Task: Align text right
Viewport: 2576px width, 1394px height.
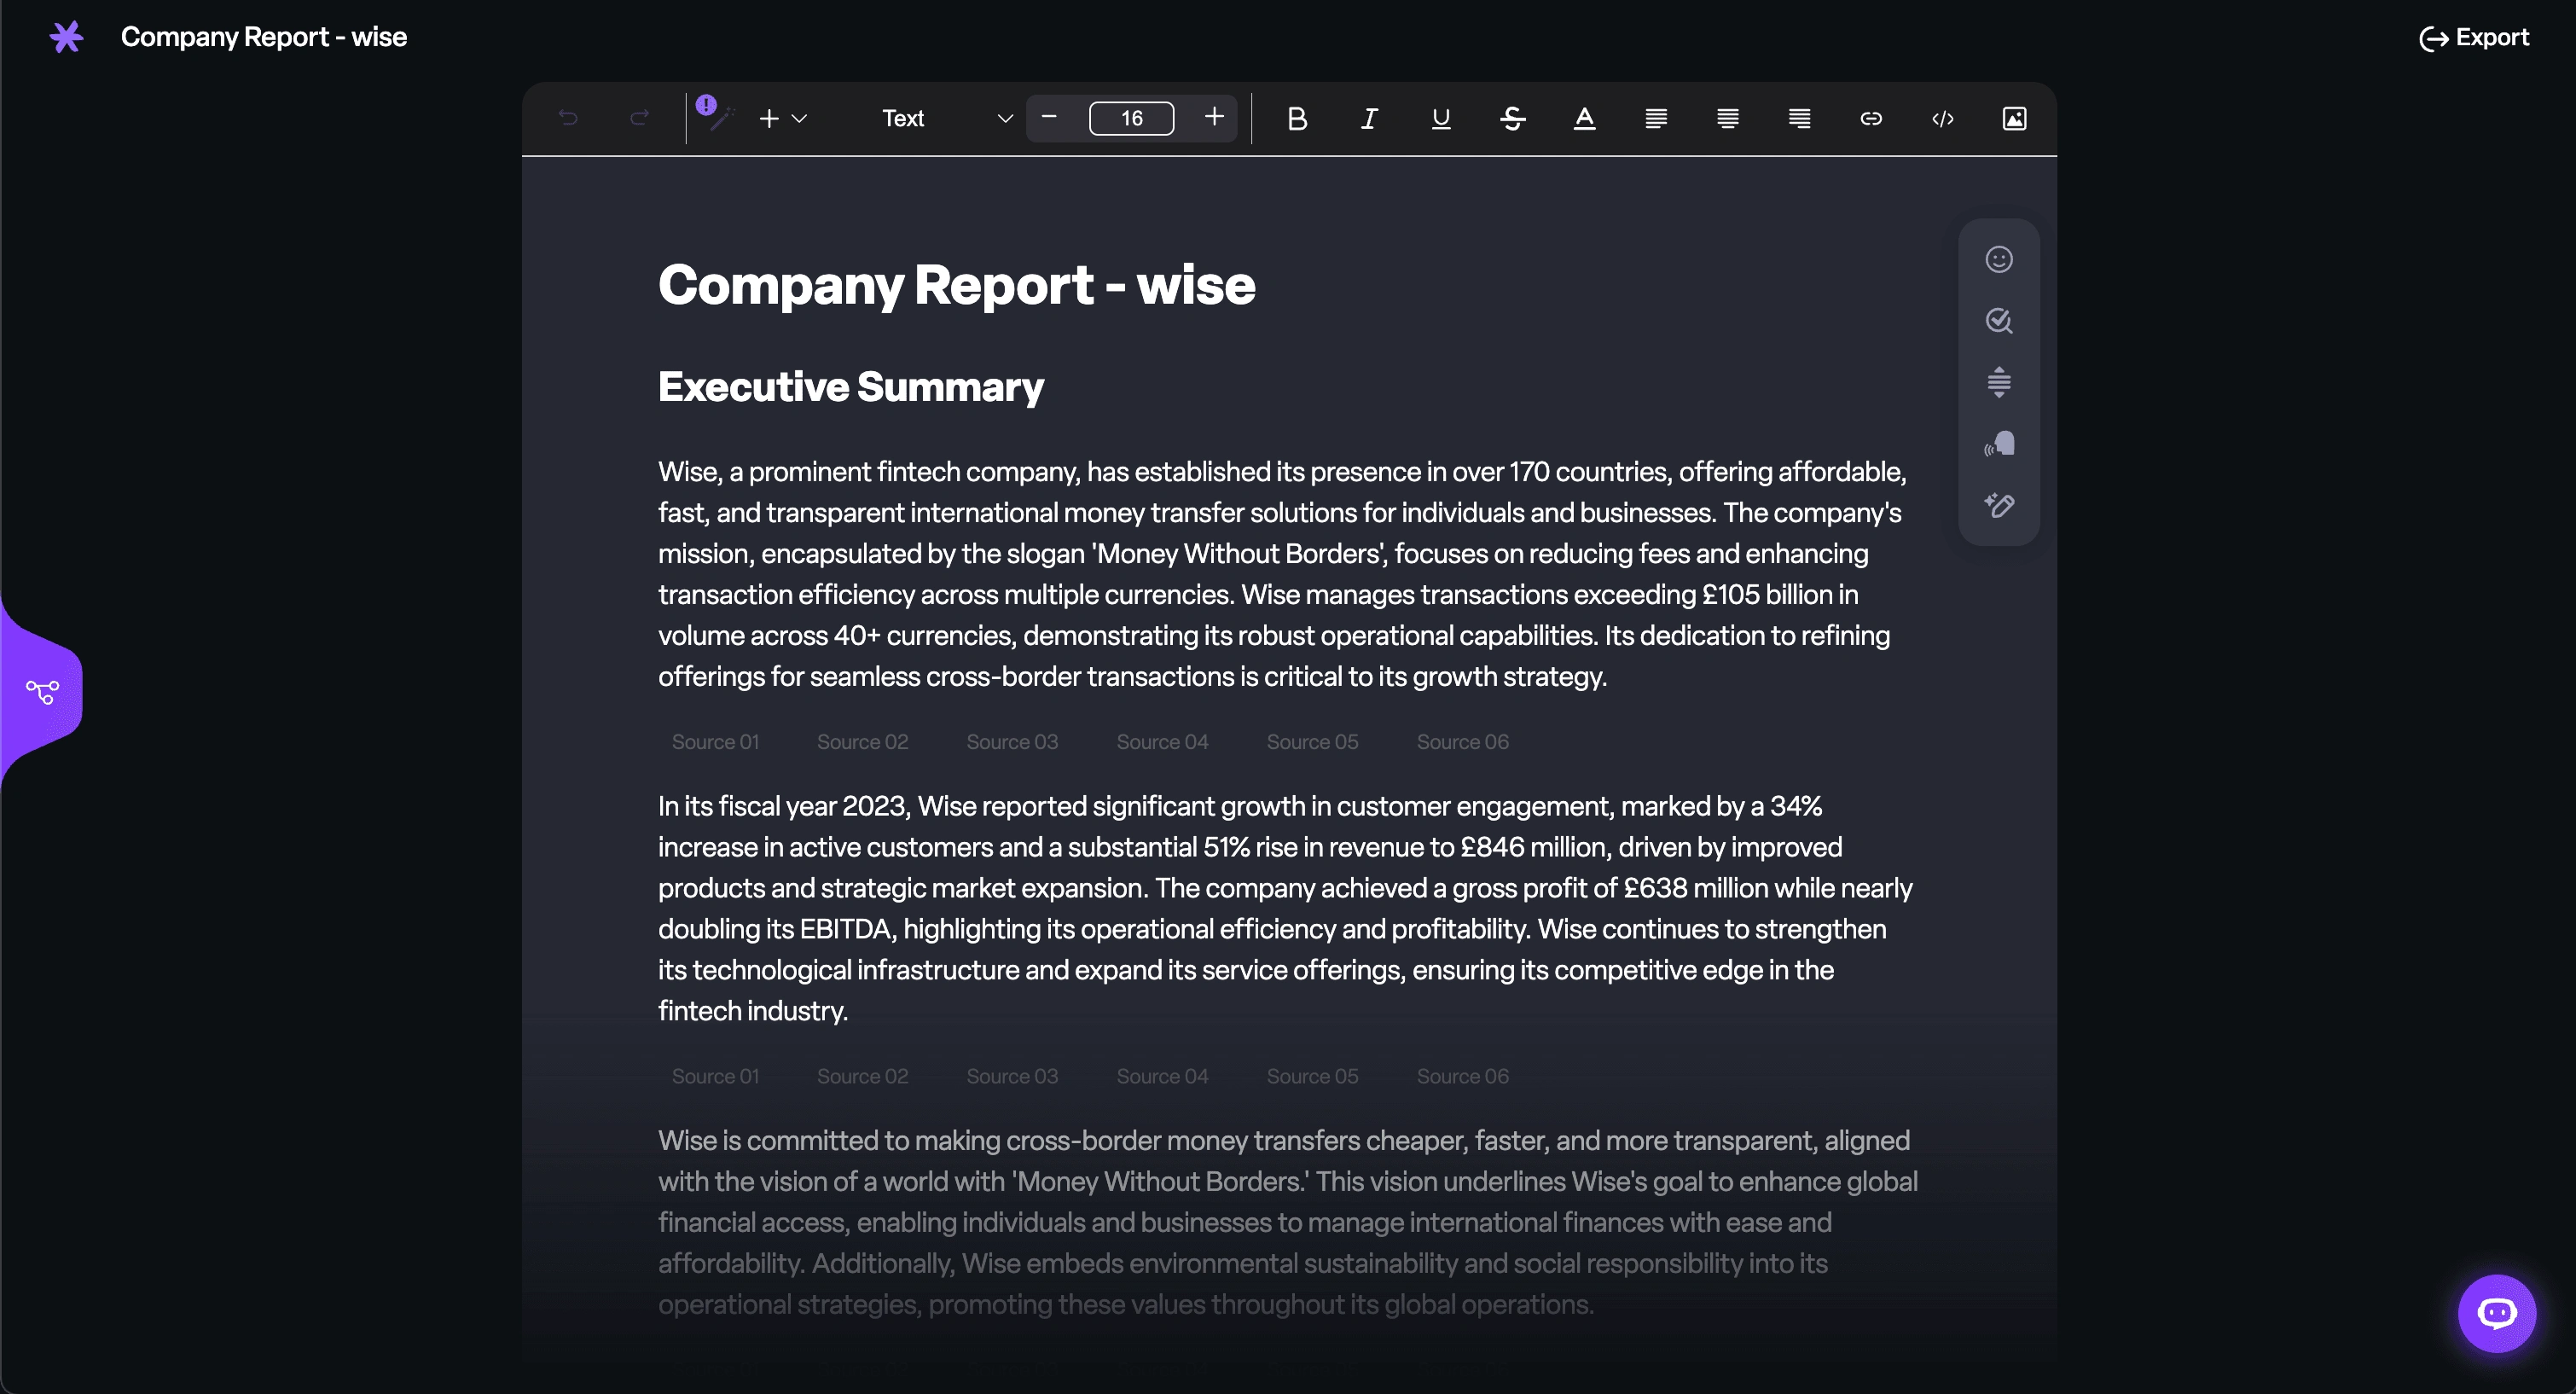Action: point(1799,119)
